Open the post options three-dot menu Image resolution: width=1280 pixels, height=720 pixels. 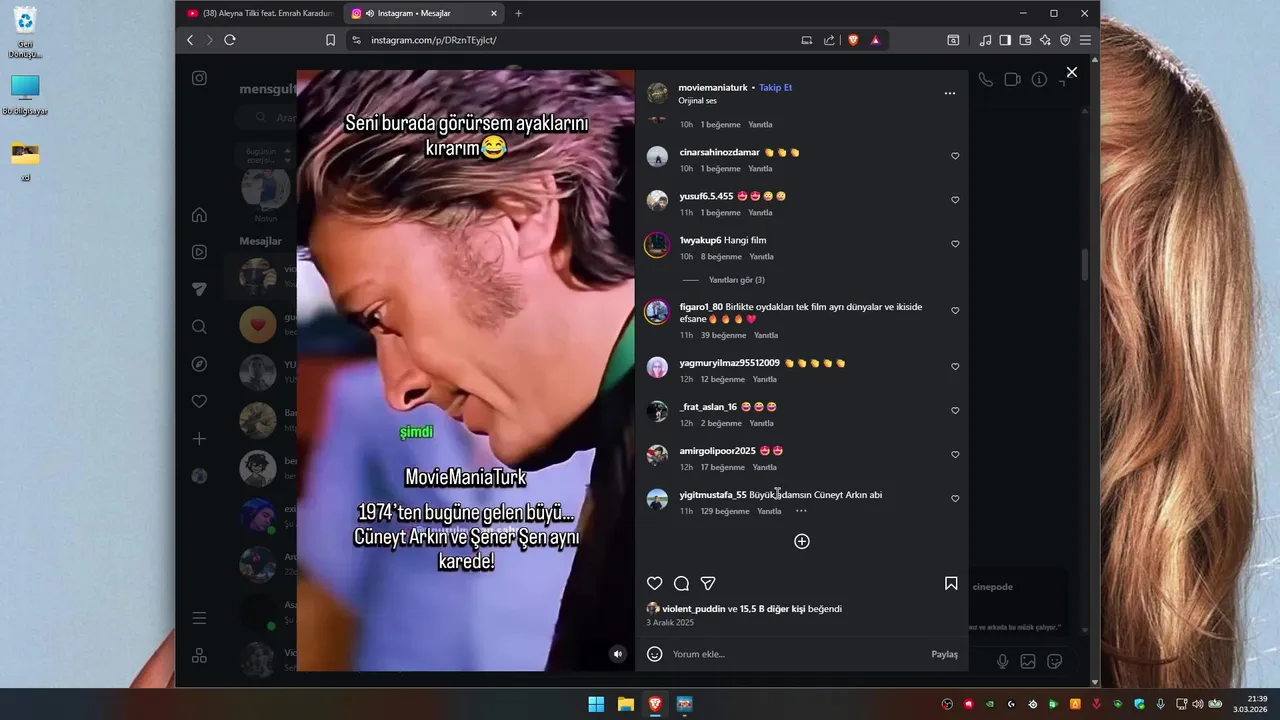pyautogui.click(x=950, y=93)
